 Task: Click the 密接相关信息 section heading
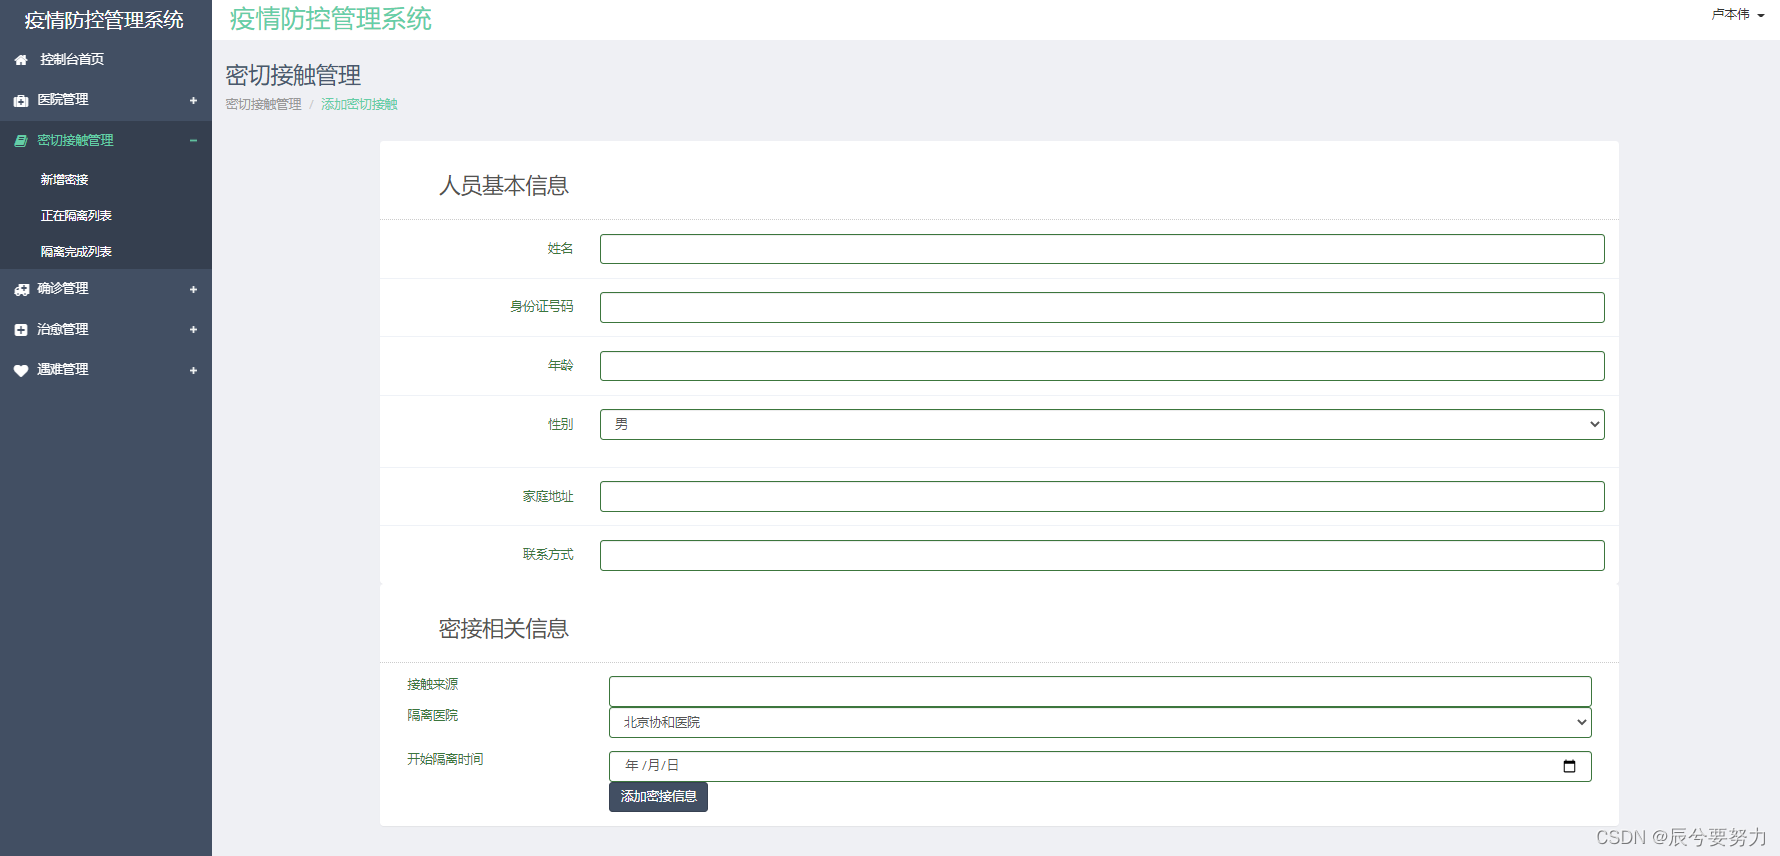click(504, 629)
